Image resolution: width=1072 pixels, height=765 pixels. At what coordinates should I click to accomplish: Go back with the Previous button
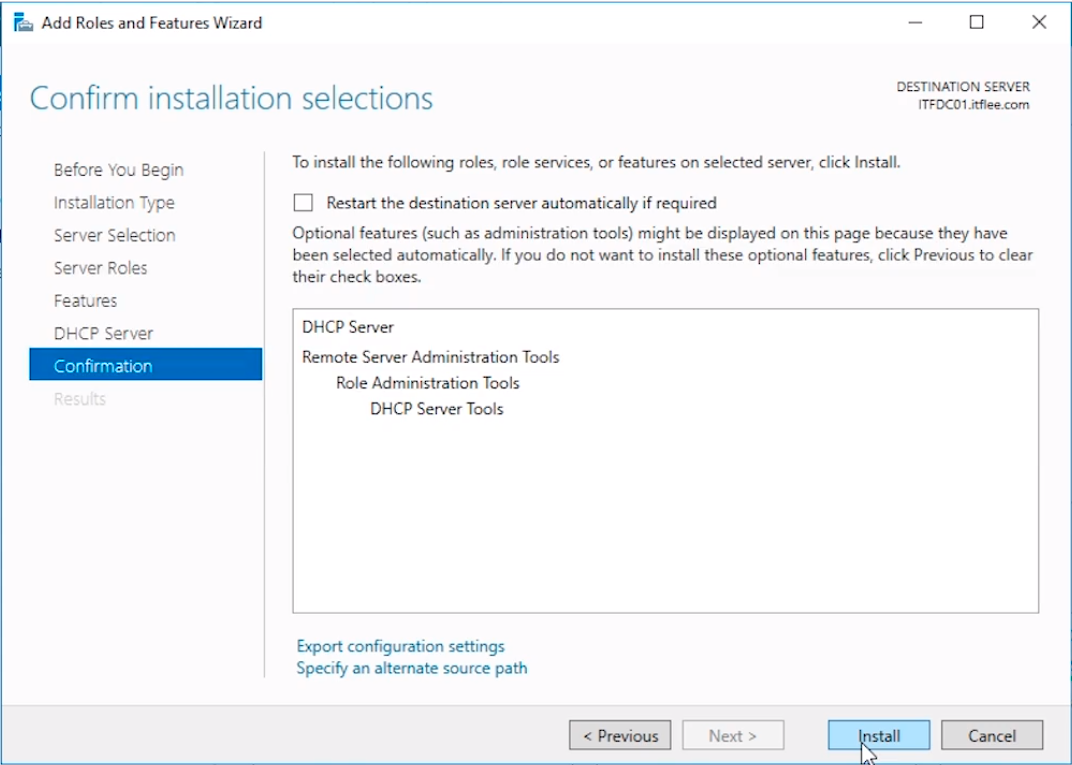tap(620, 736)
